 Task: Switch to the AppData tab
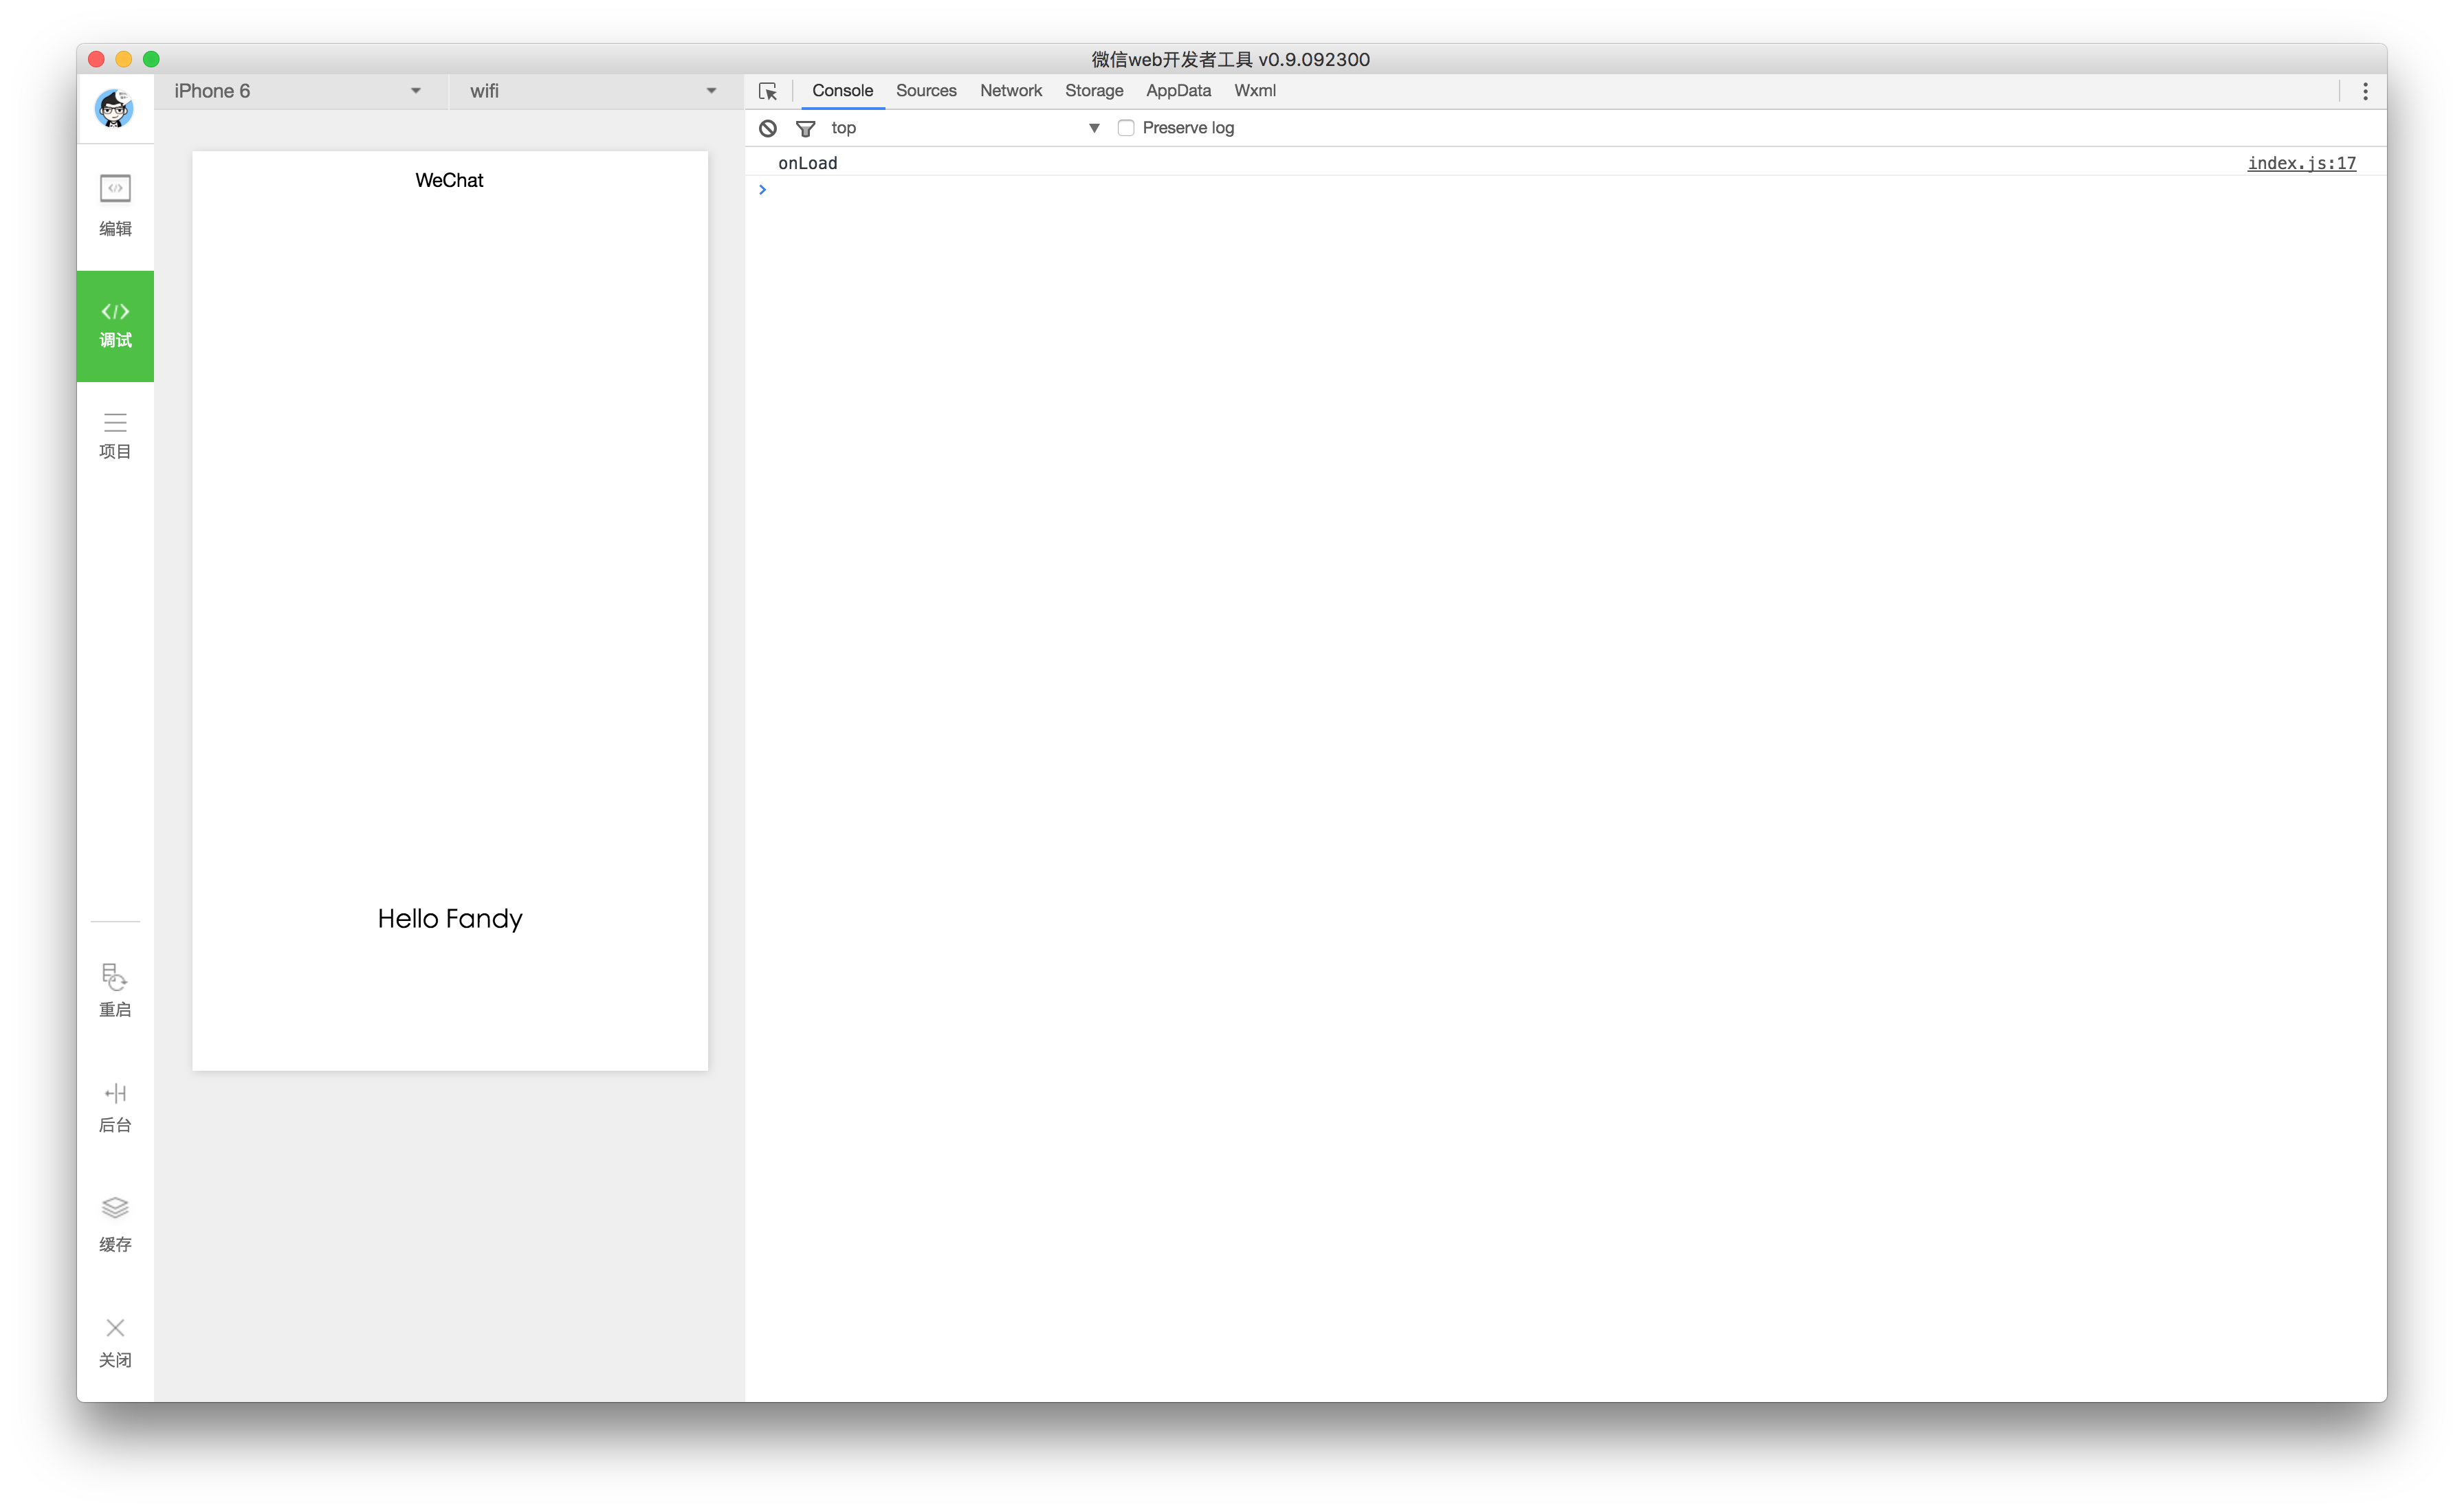pyautogui.click(x=1178, y=91)
